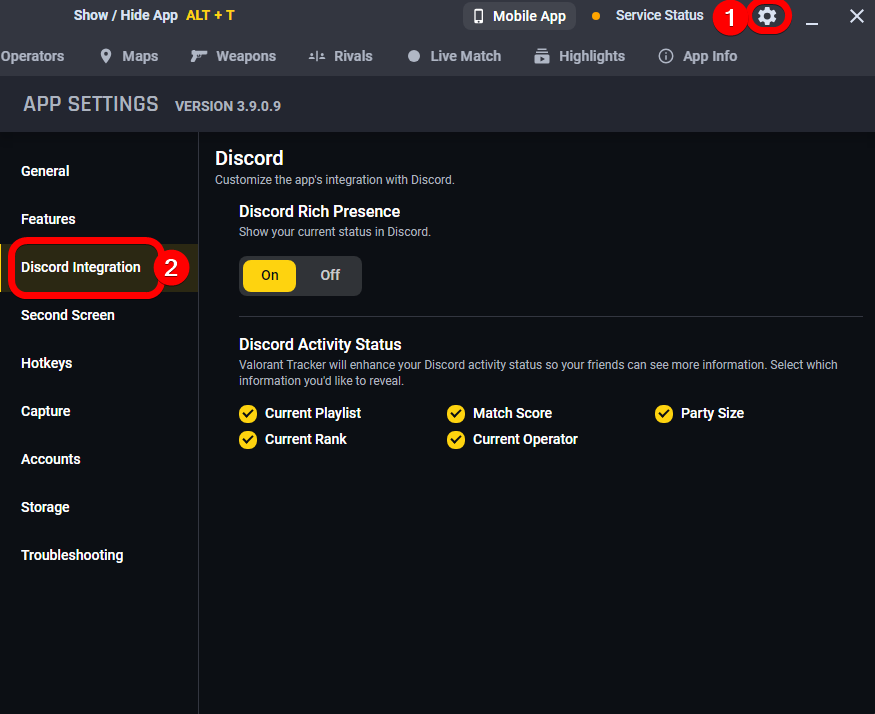Close the tracker app window
This screenshot has width=875, height=714.
(x=857, y=16)
